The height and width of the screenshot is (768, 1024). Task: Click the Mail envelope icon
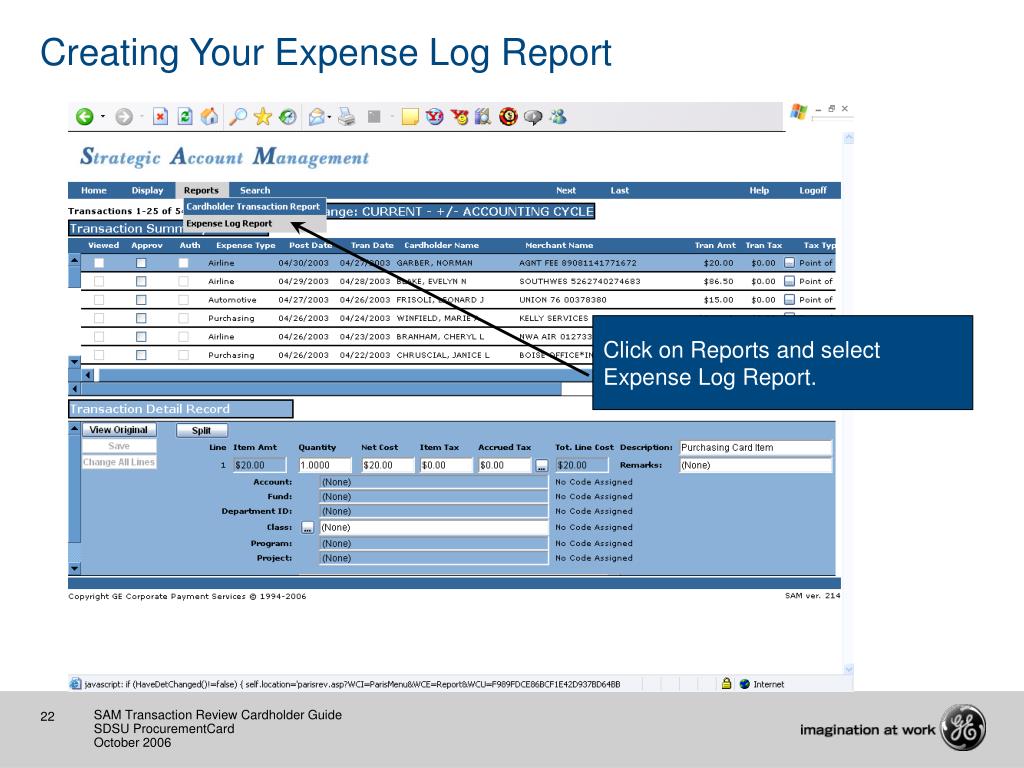click(316, 117)
